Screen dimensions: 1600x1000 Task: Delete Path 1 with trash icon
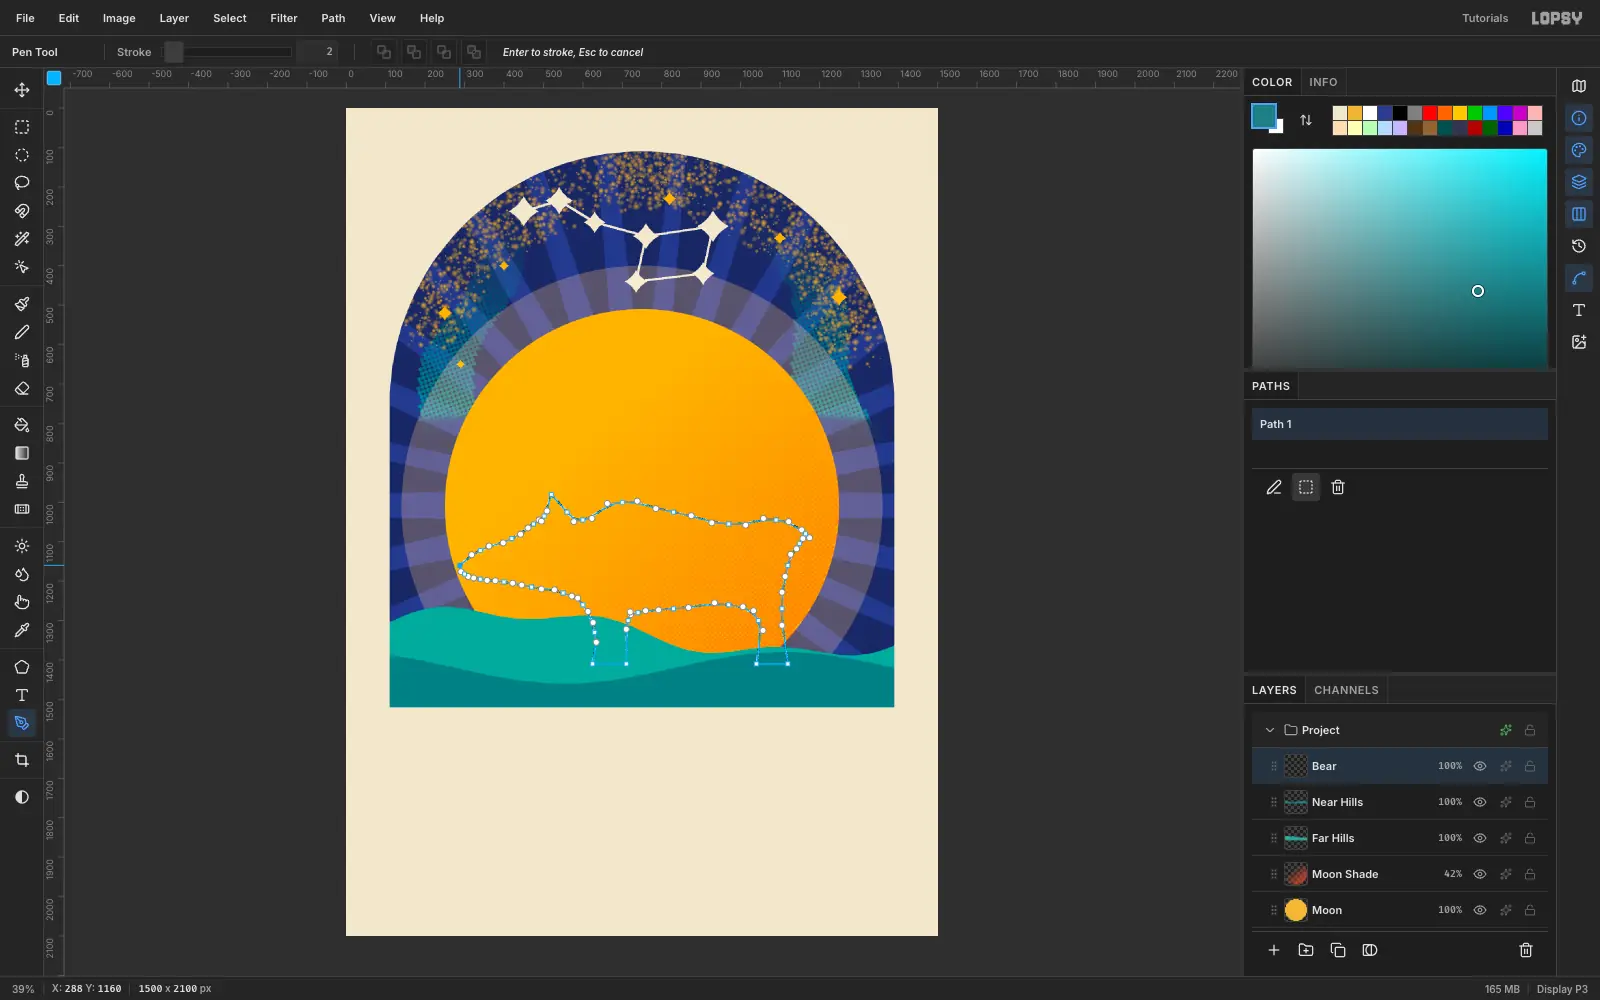coord(1338,487)
